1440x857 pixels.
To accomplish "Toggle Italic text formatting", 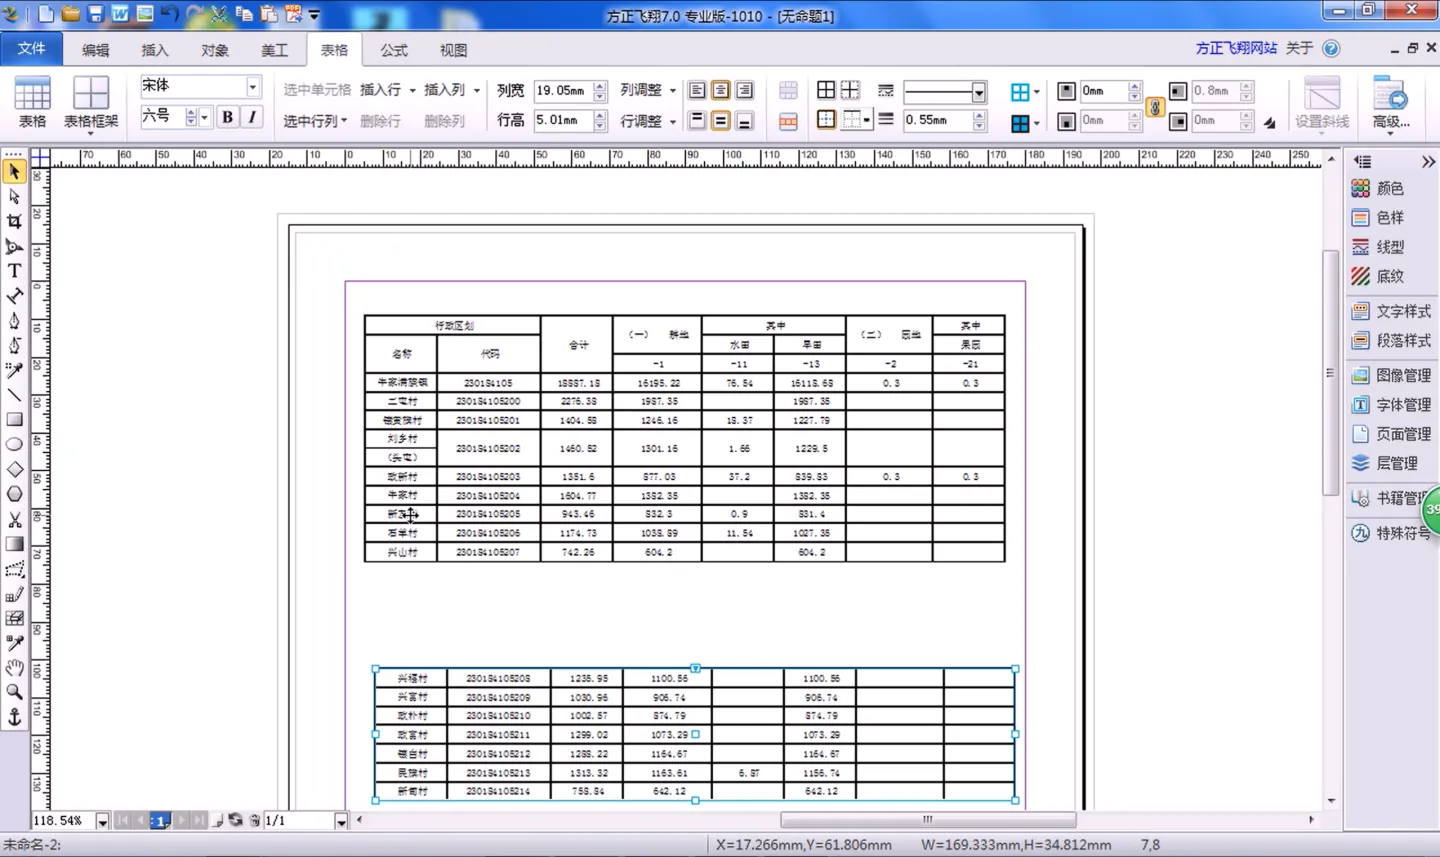I will tap(252, 117).
